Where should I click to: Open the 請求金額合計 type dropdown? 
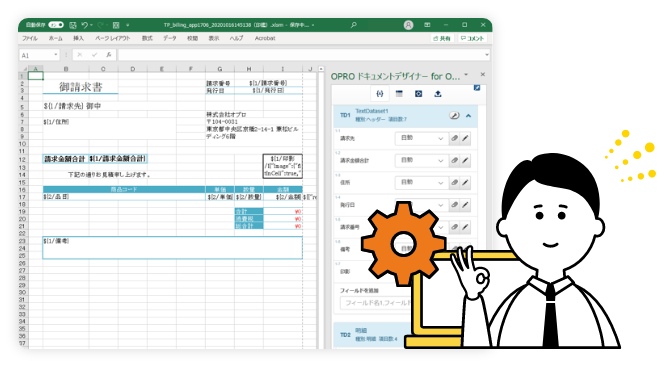pos(421,160)
